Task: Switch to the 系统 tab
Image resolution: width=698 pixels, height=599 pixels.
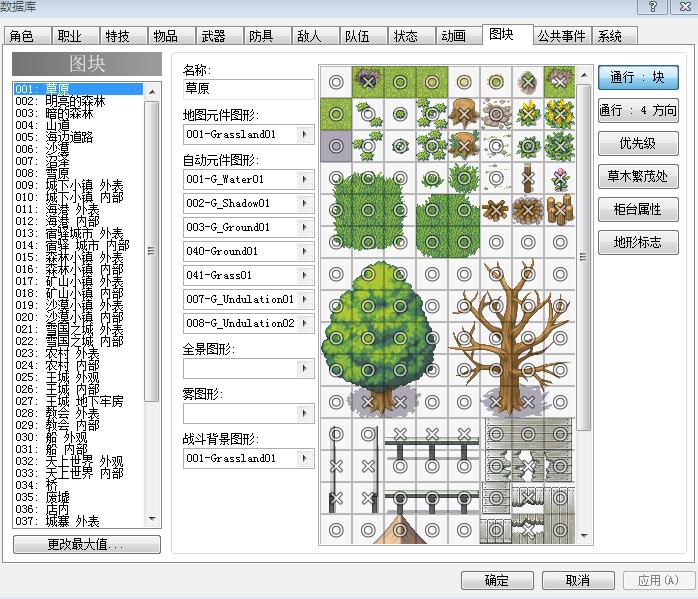Action: coord(614,36)
